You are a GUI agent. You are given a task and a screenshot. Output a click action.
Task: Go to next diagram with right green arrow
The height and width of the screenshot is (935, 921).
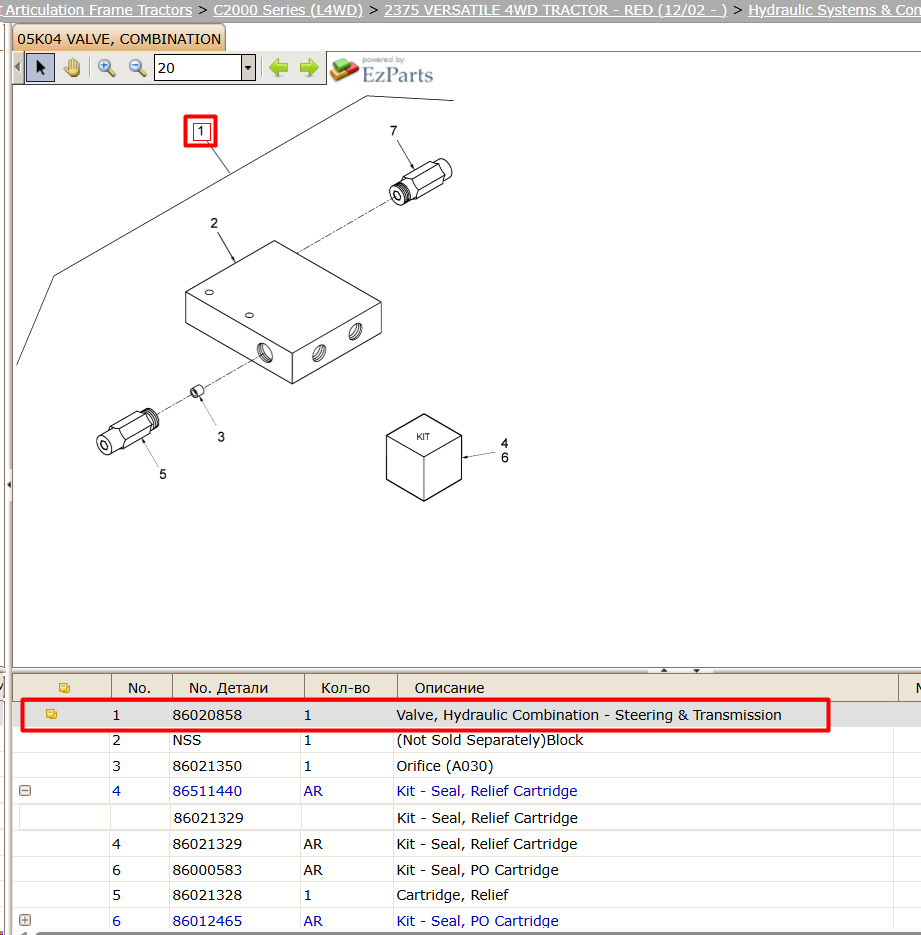pos(309,67)
